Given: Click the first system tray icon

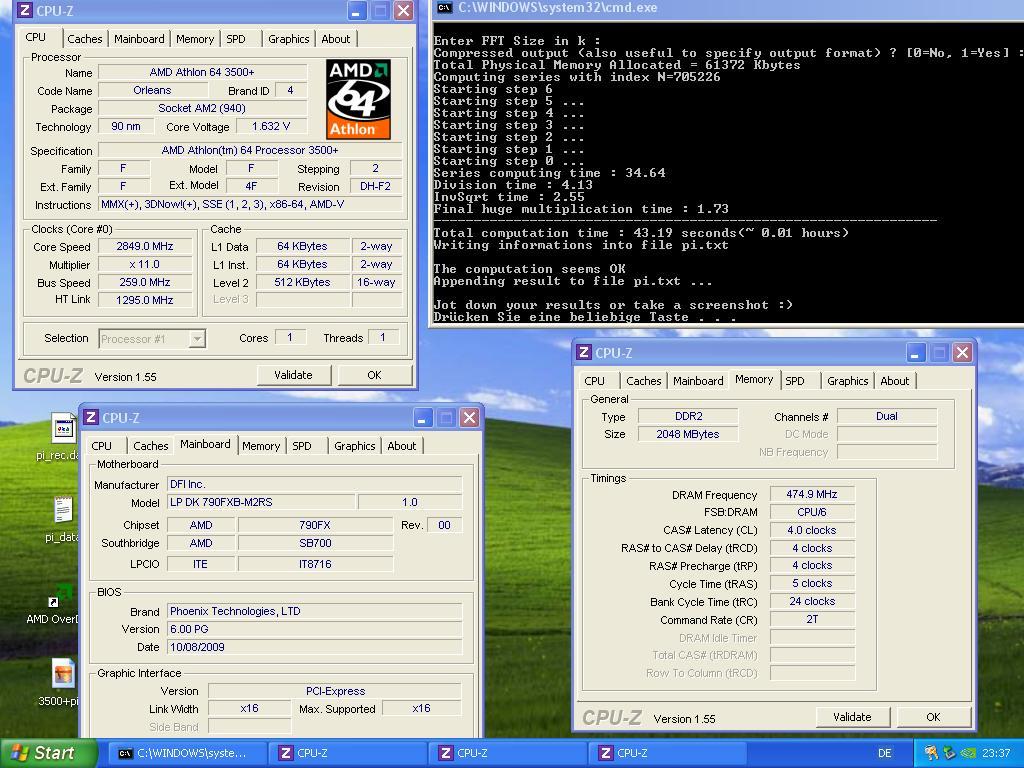Looking at the screenshot, I should point(931,753).
